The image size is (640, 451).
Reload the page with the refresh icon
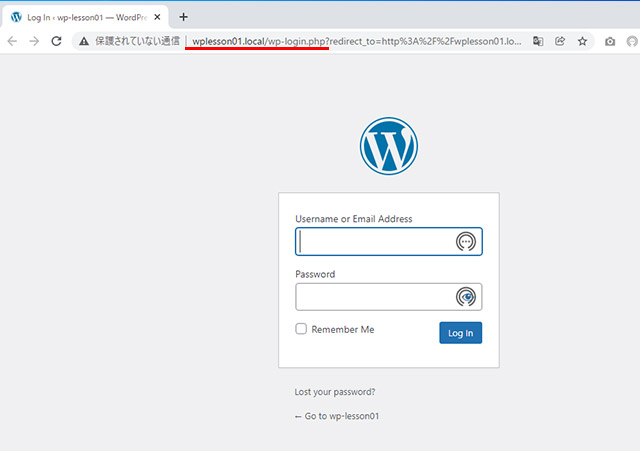[56, 41]
